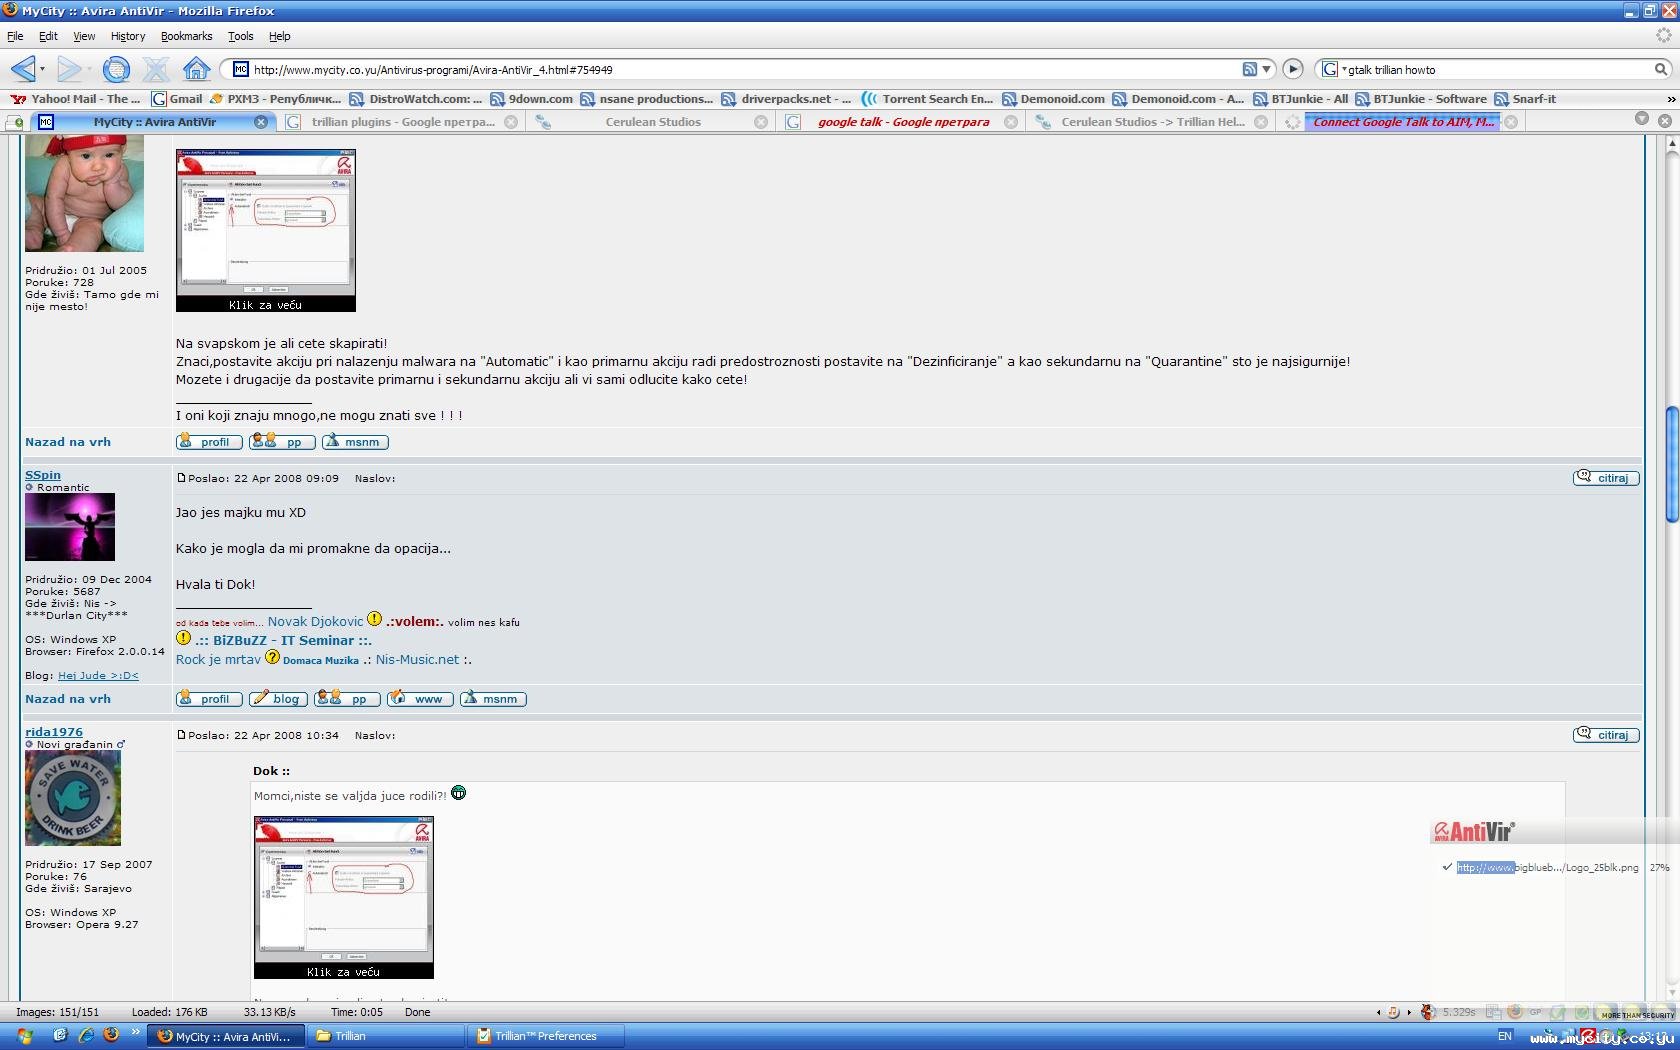The image size is (1680, 1050).
Task: Click SSpin's blog button
Action: (278, 699)
